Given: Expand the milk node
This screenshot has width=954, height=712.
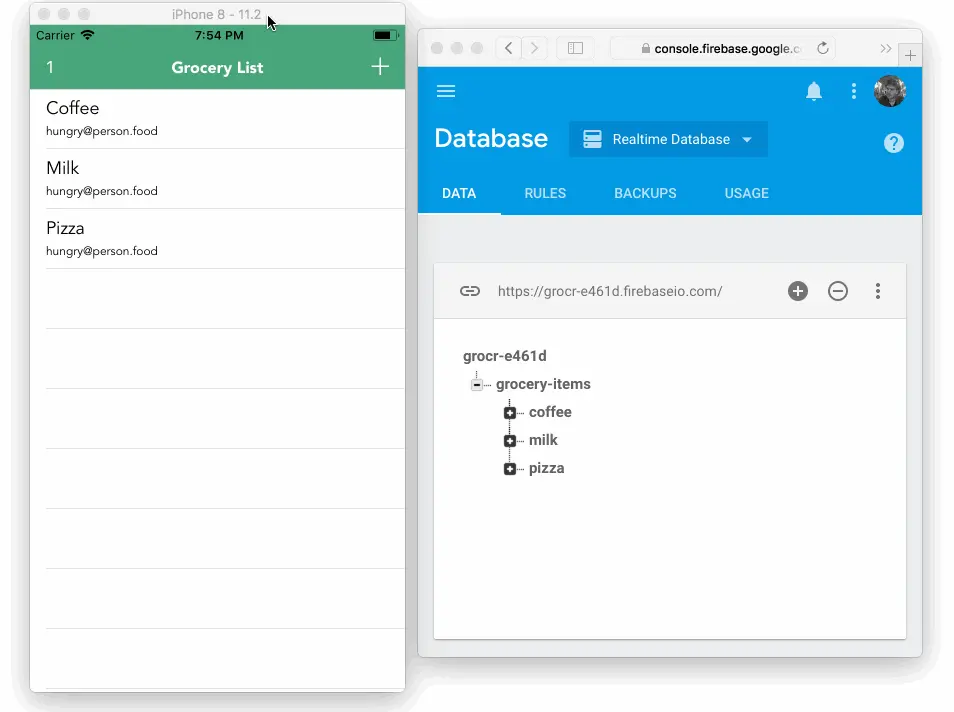Looking at the screenshot, I should (510, 441).
